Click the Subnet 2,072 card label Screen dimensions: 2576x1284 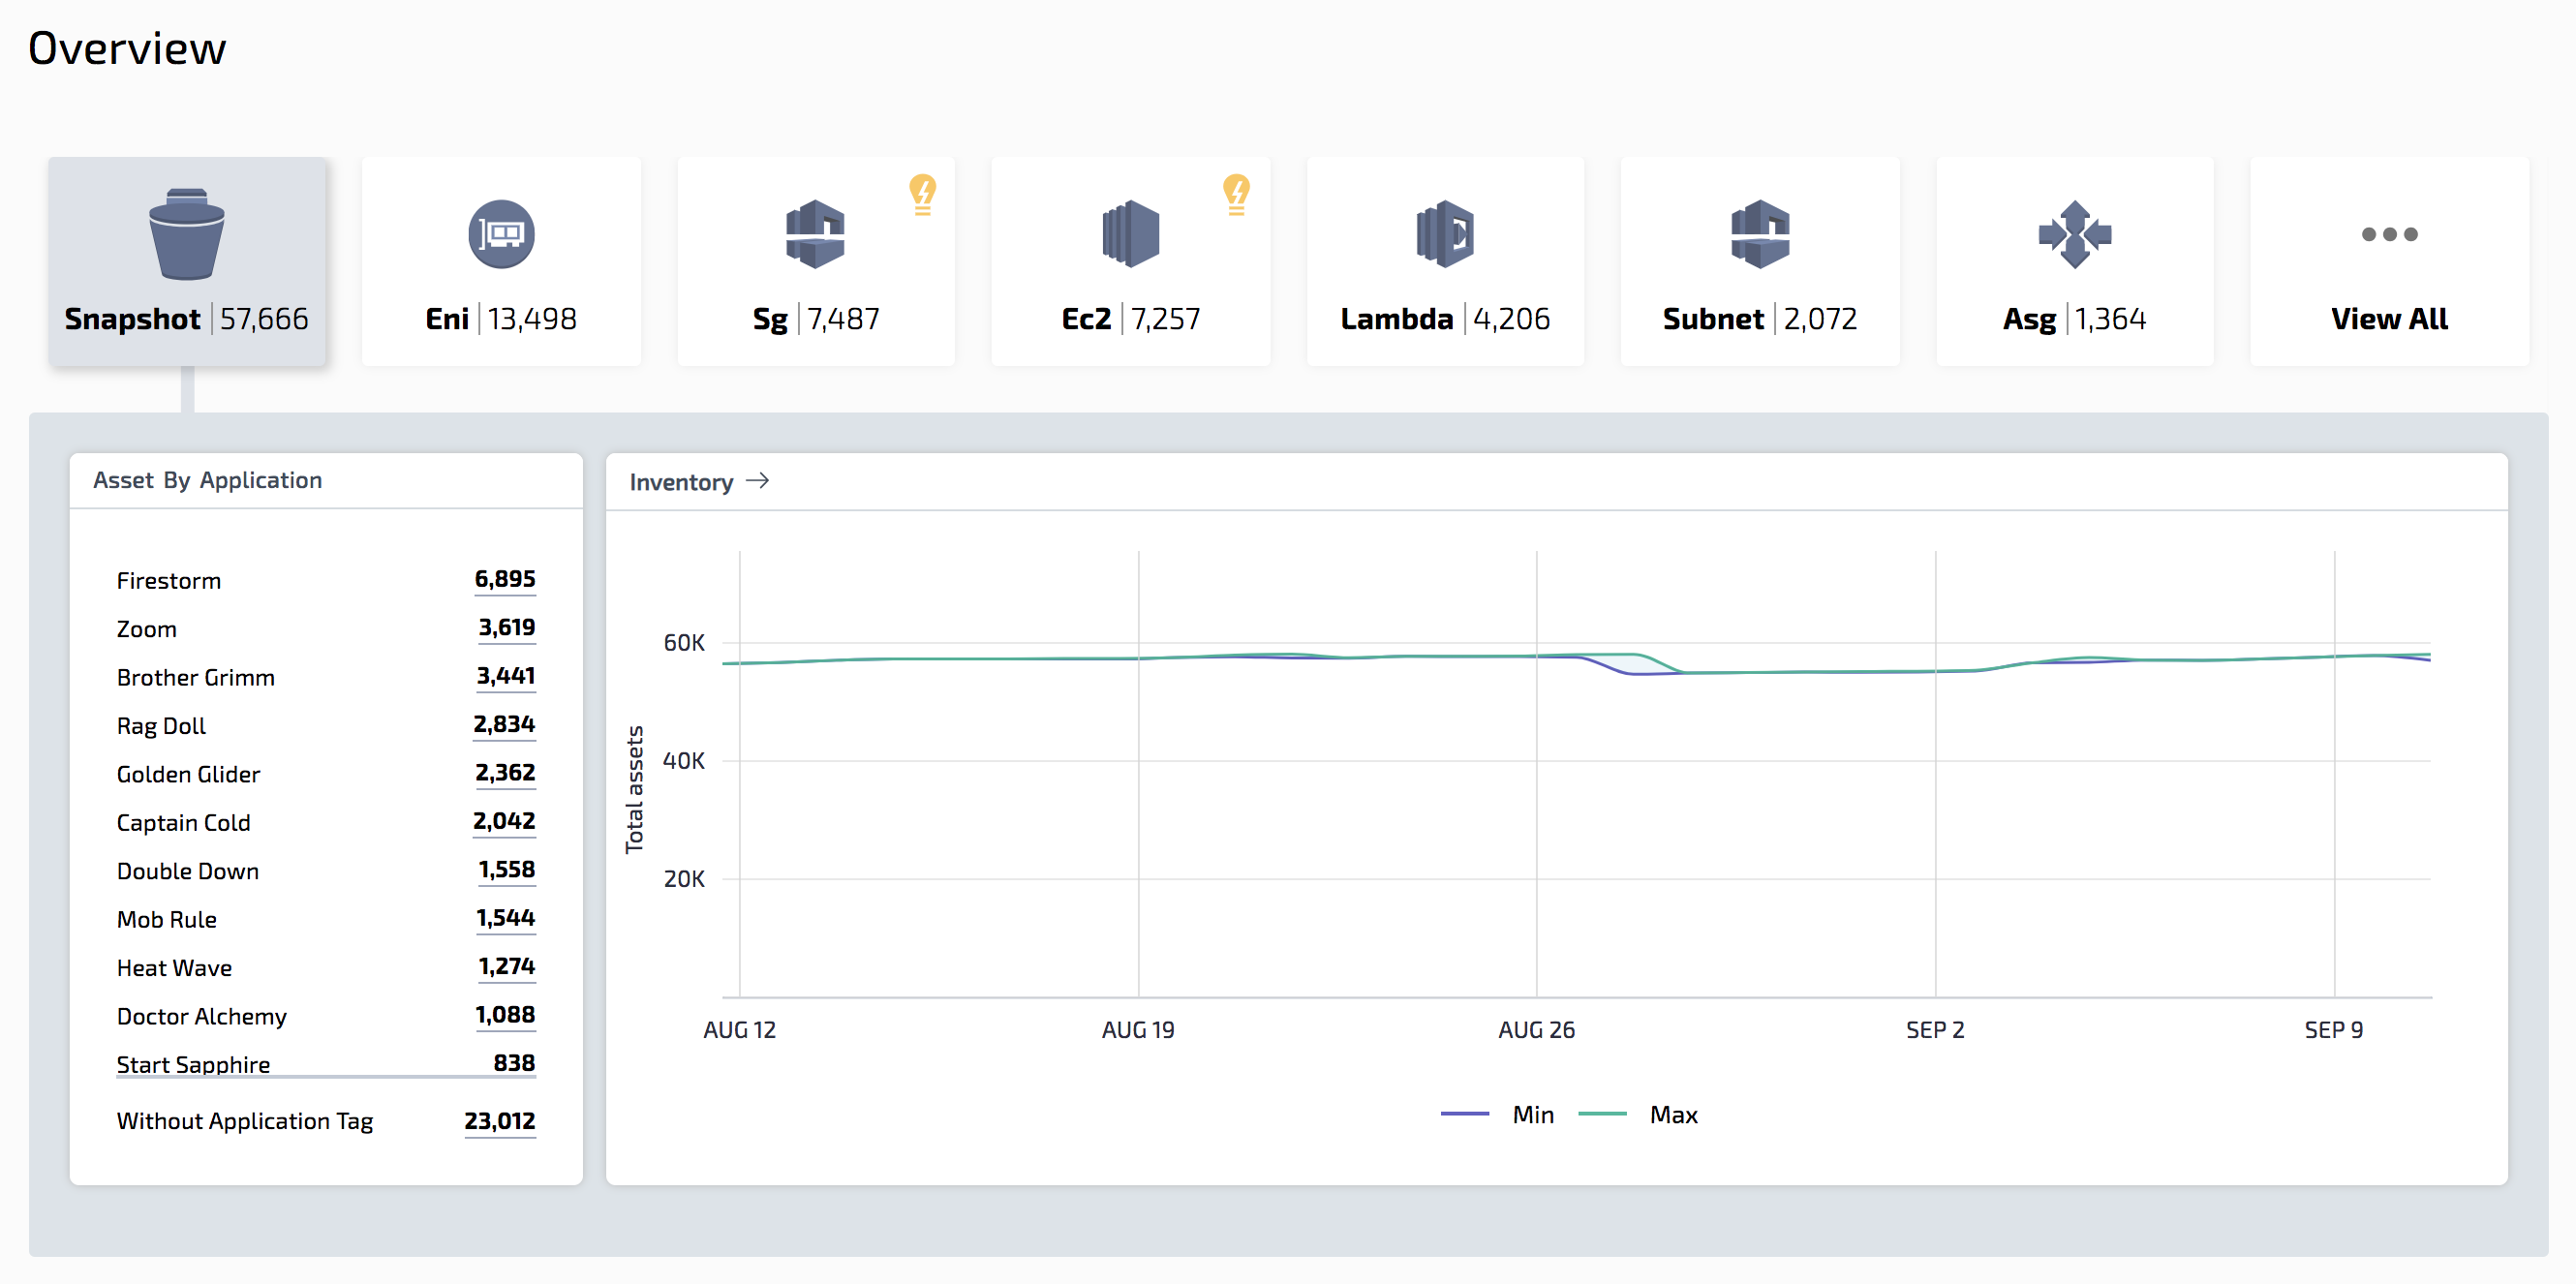point(1759,319)
